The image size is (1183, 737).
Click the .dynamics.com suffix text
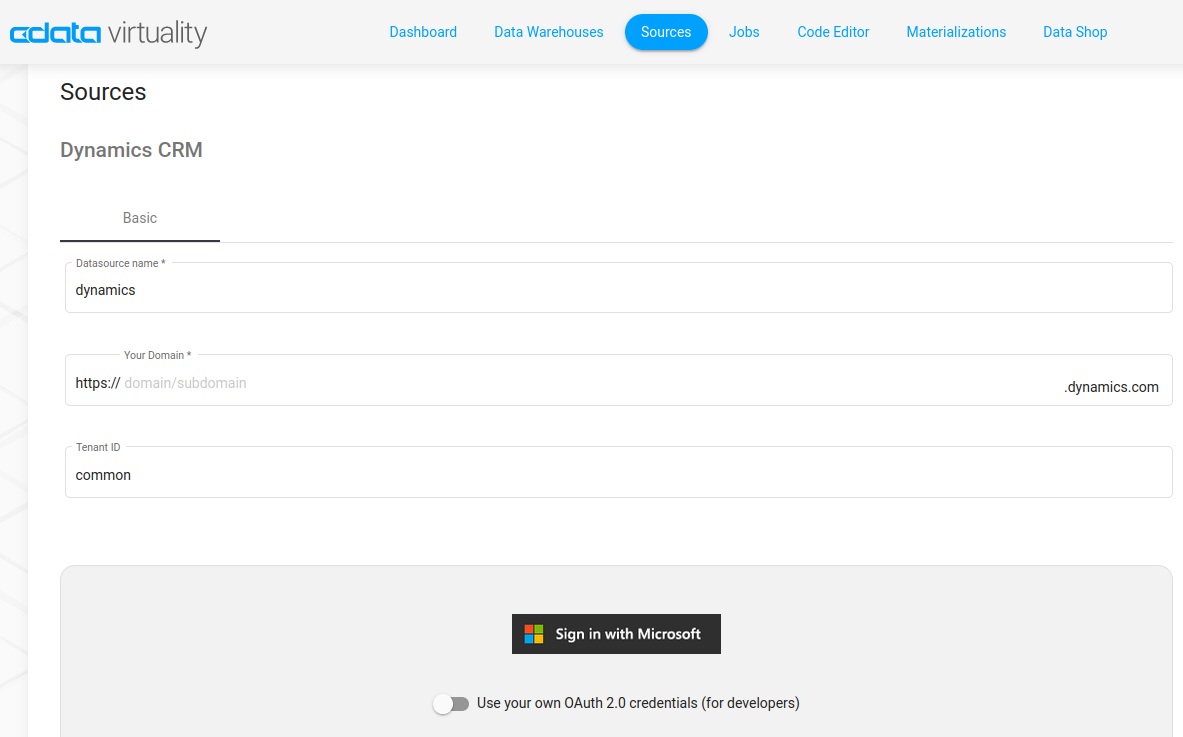pyautogui.click(x=1111, y=387)
